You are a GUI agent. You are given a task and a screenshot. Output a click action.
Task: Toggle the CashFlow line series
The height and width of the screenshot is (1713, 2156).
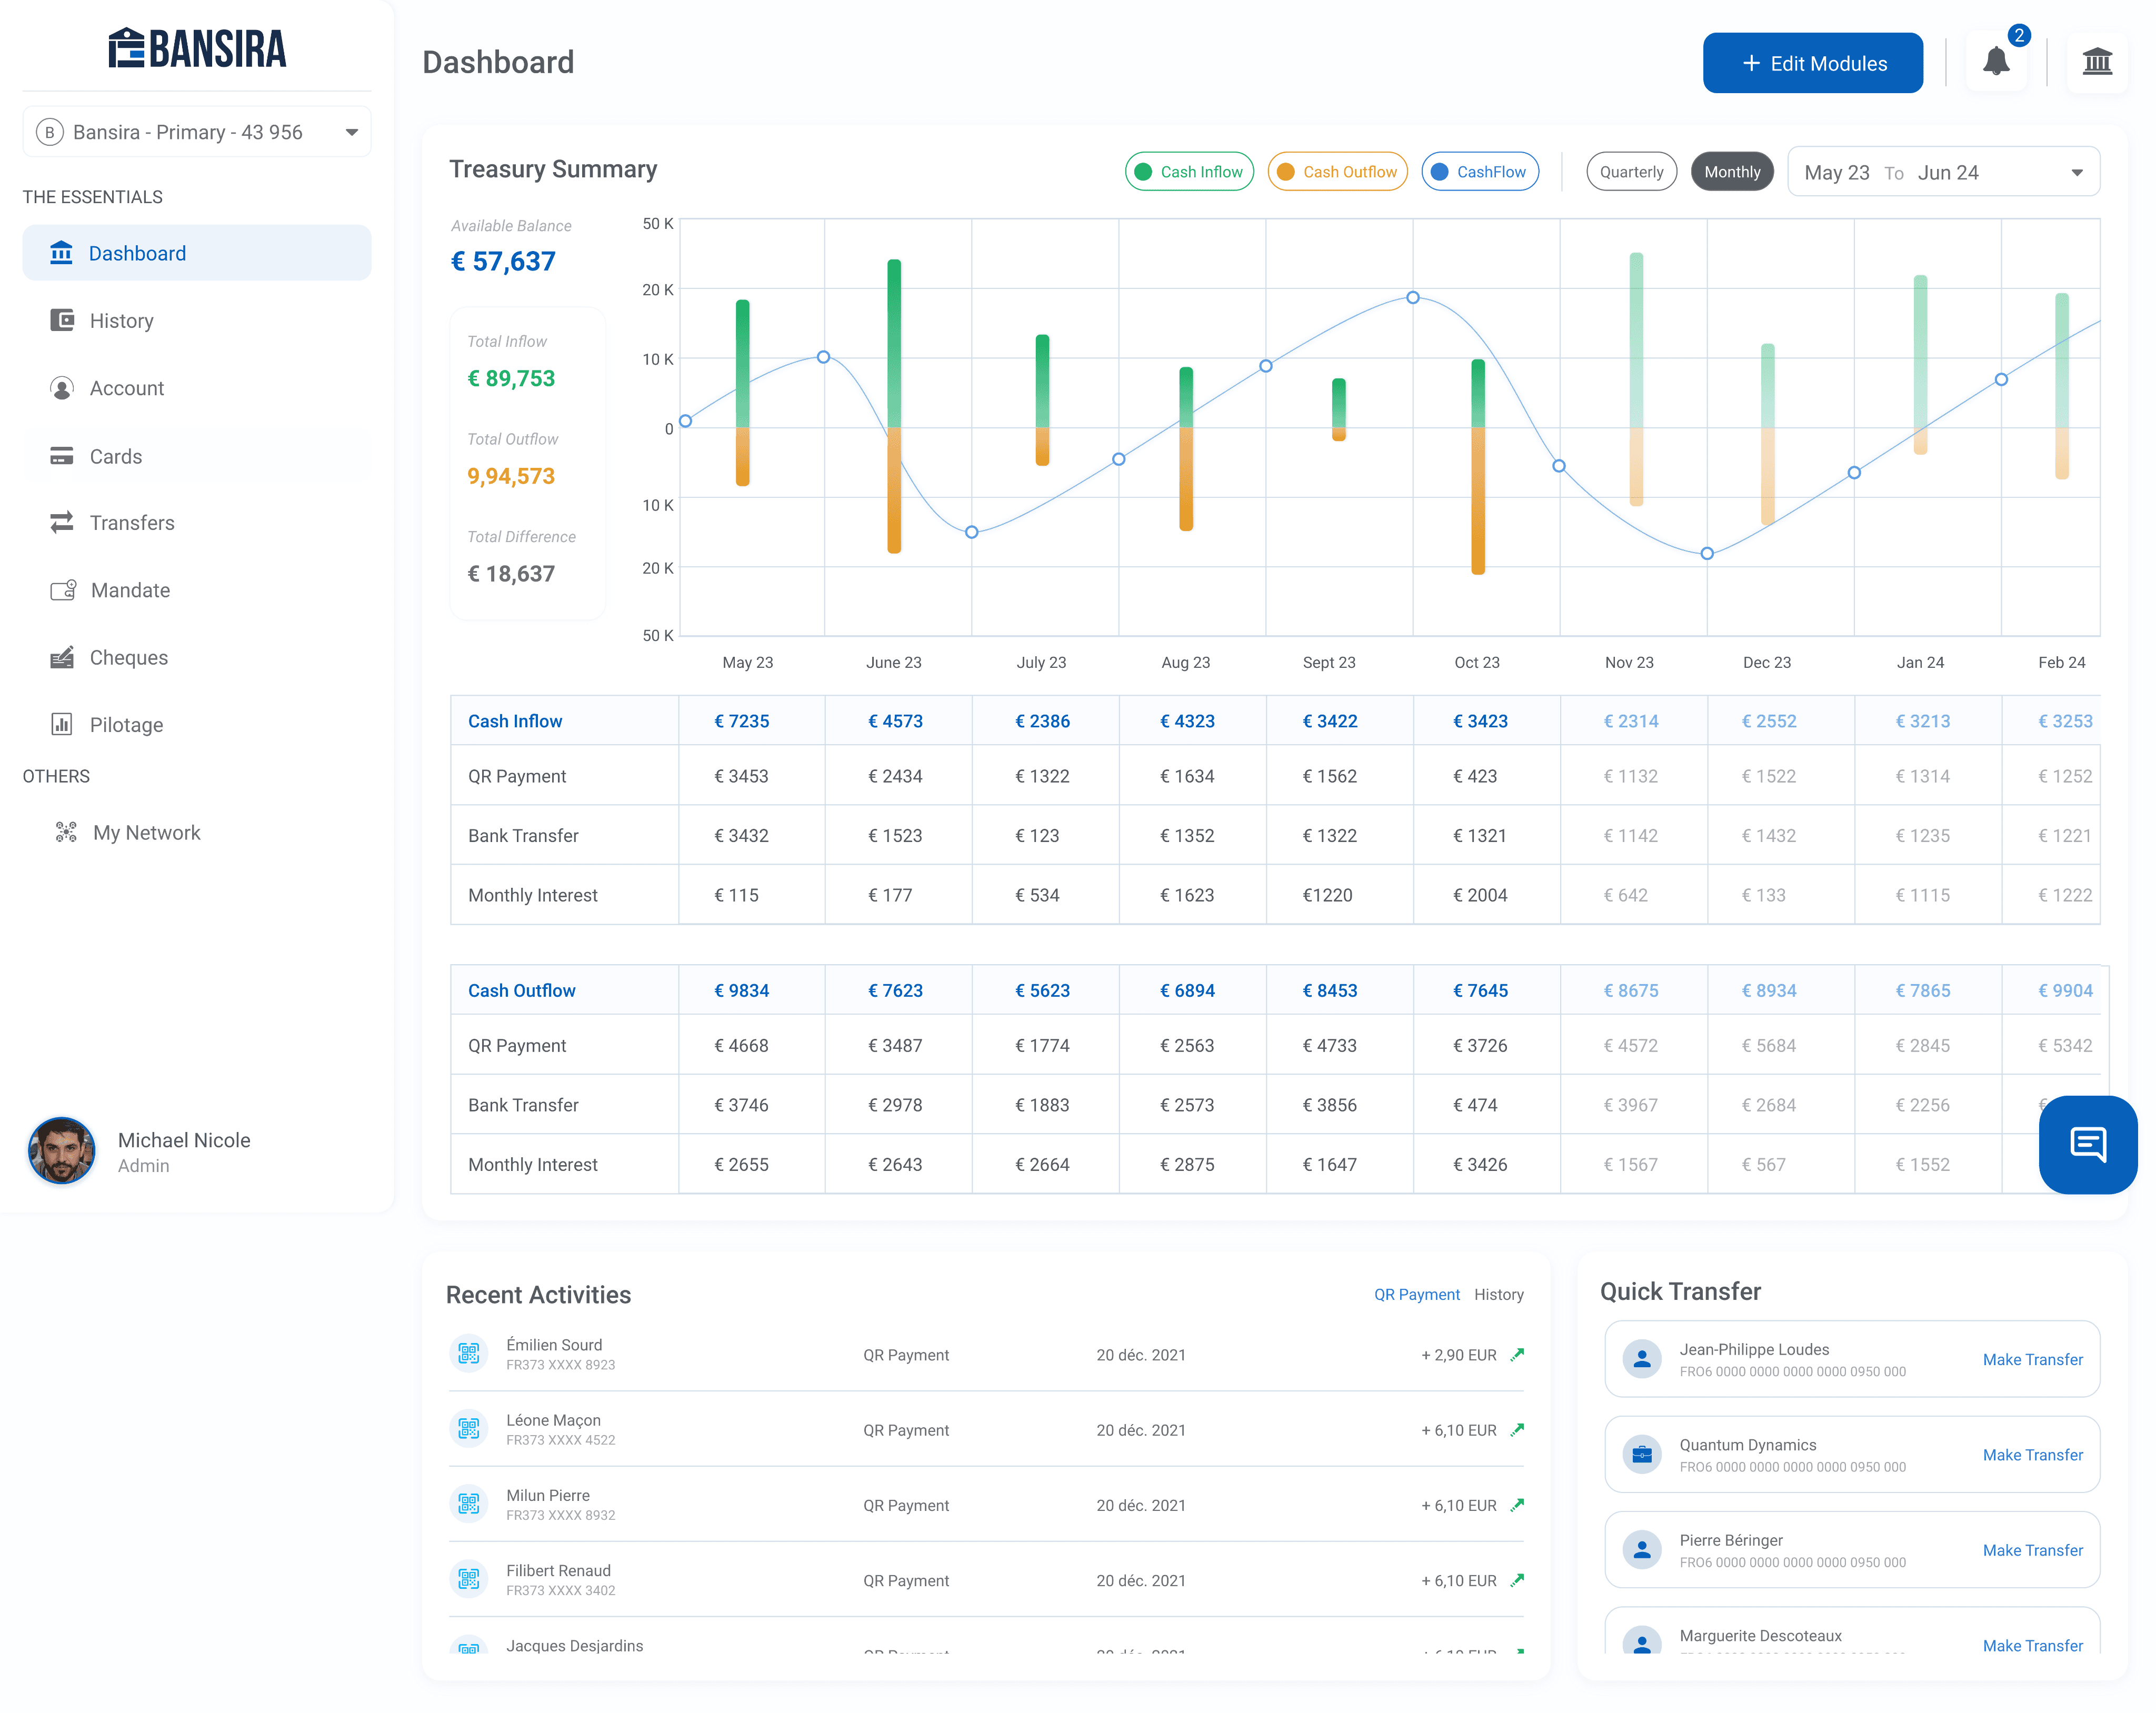(1479, 171)
